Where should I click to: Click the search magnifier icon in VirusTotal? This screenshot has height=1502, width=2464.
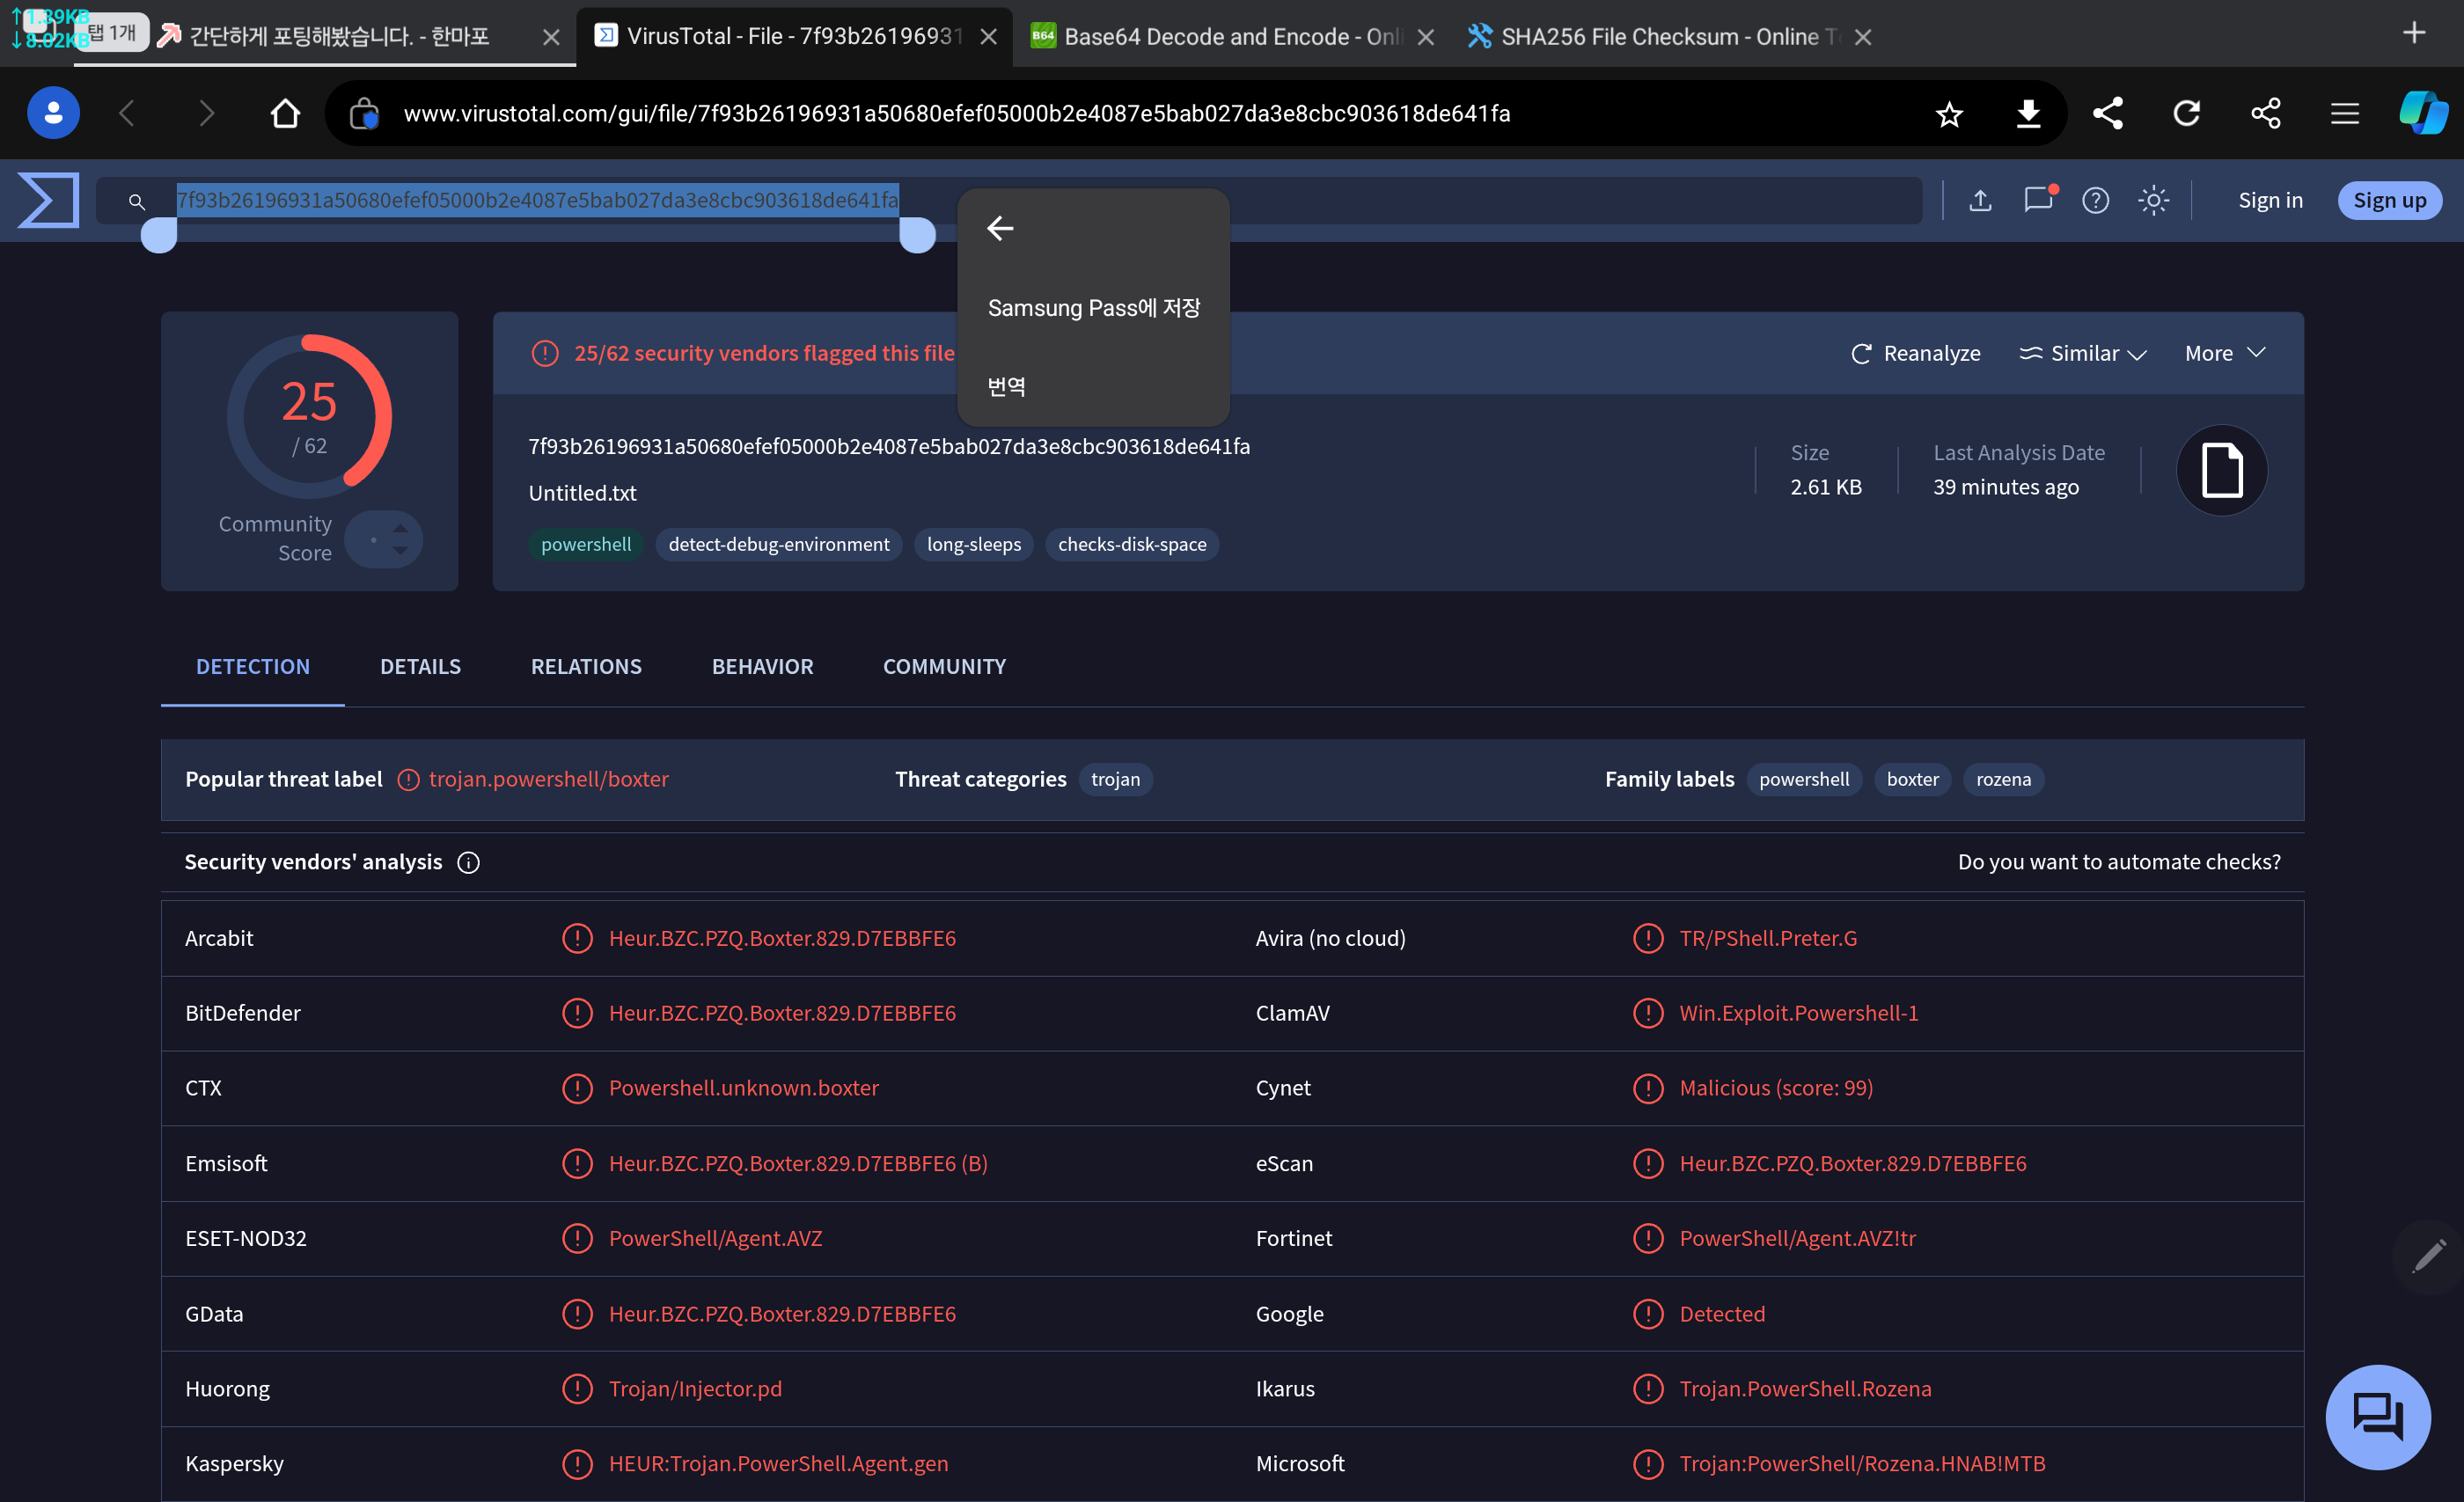tap(137, 201)
